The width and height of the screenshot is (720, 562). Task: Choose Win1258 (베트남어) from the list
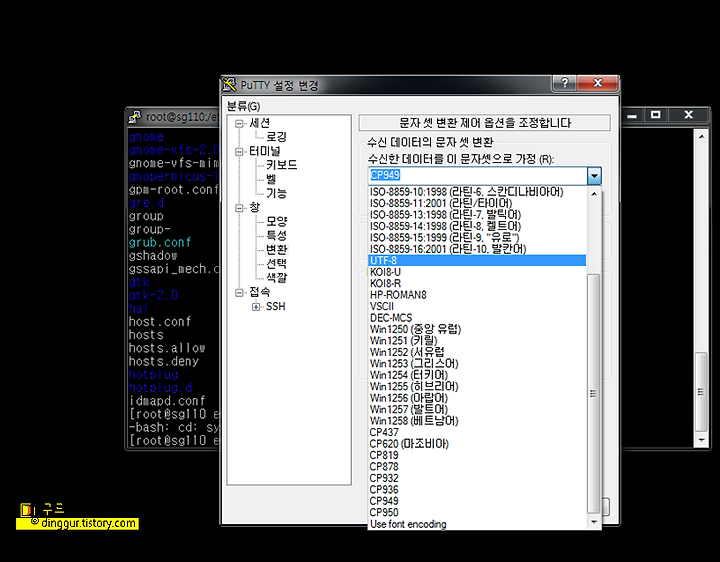[x=477, y=421]
